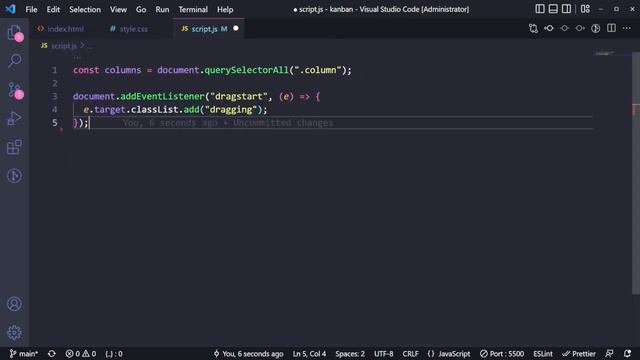This screenshot has height=360, width=640.
Task: Change encoding via UTF-8
Action: [384, 354]
